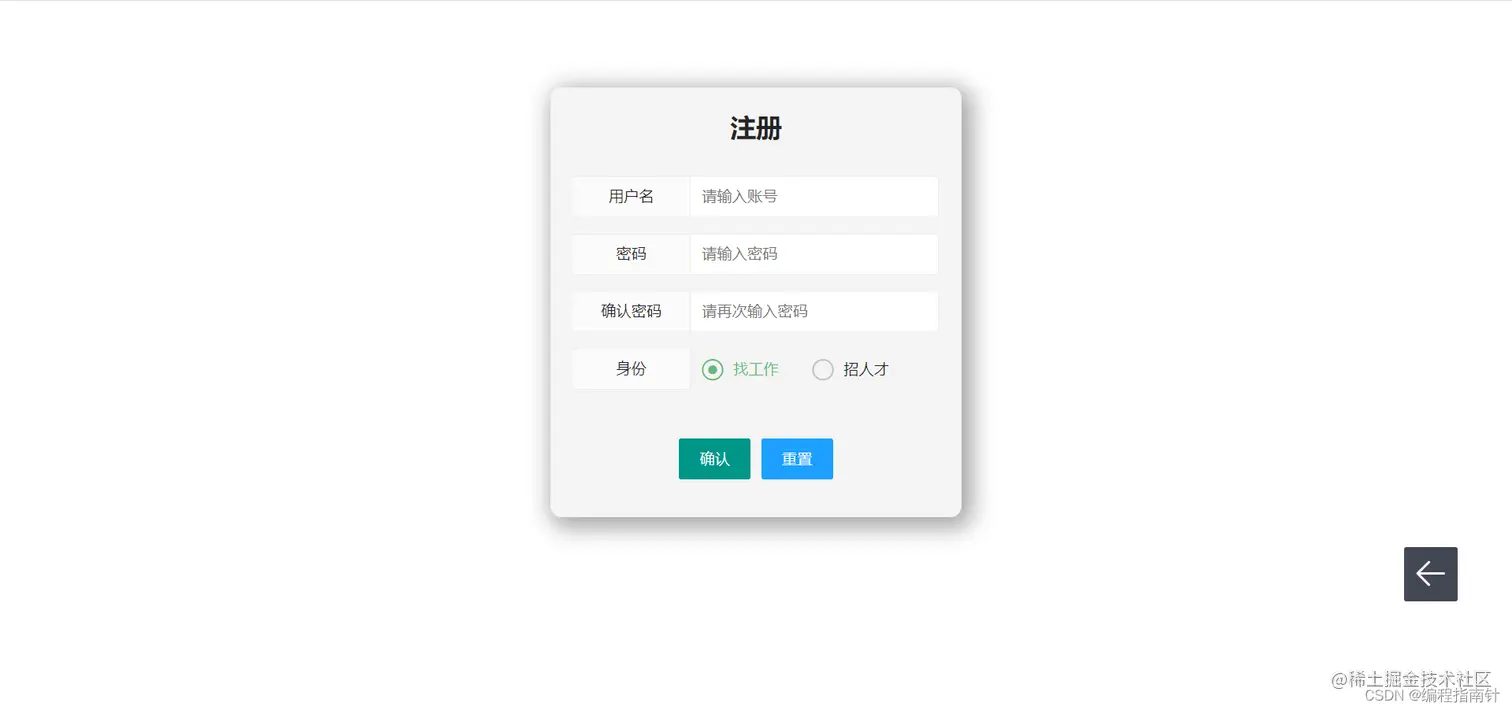Click the 确认密码 field label
The height and width of the screenshot is (710, 1512).
631,311
